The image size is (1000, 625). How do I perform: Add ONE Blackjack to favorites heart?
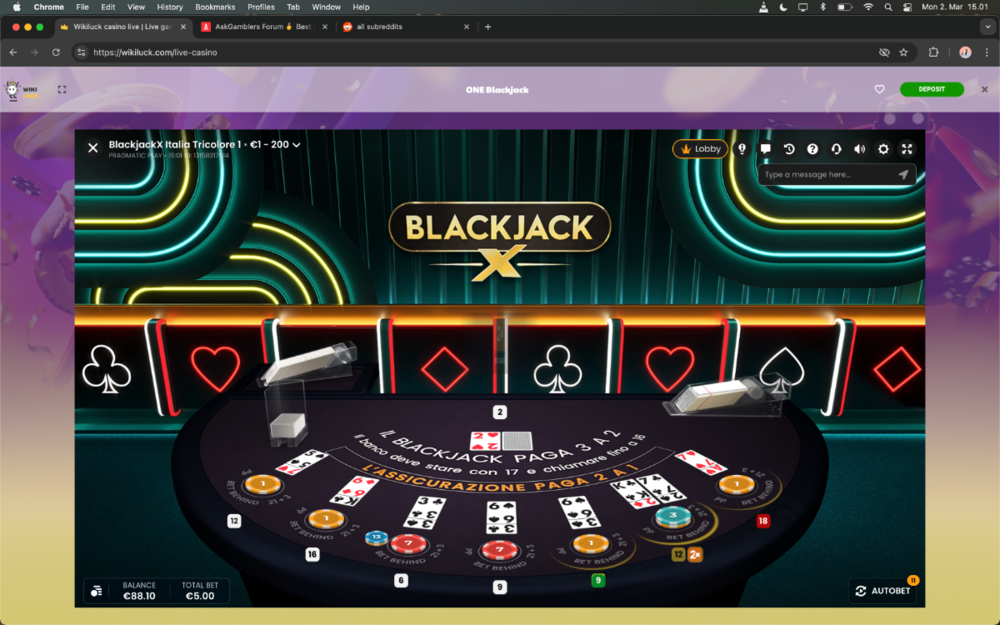tap(879, 89)
